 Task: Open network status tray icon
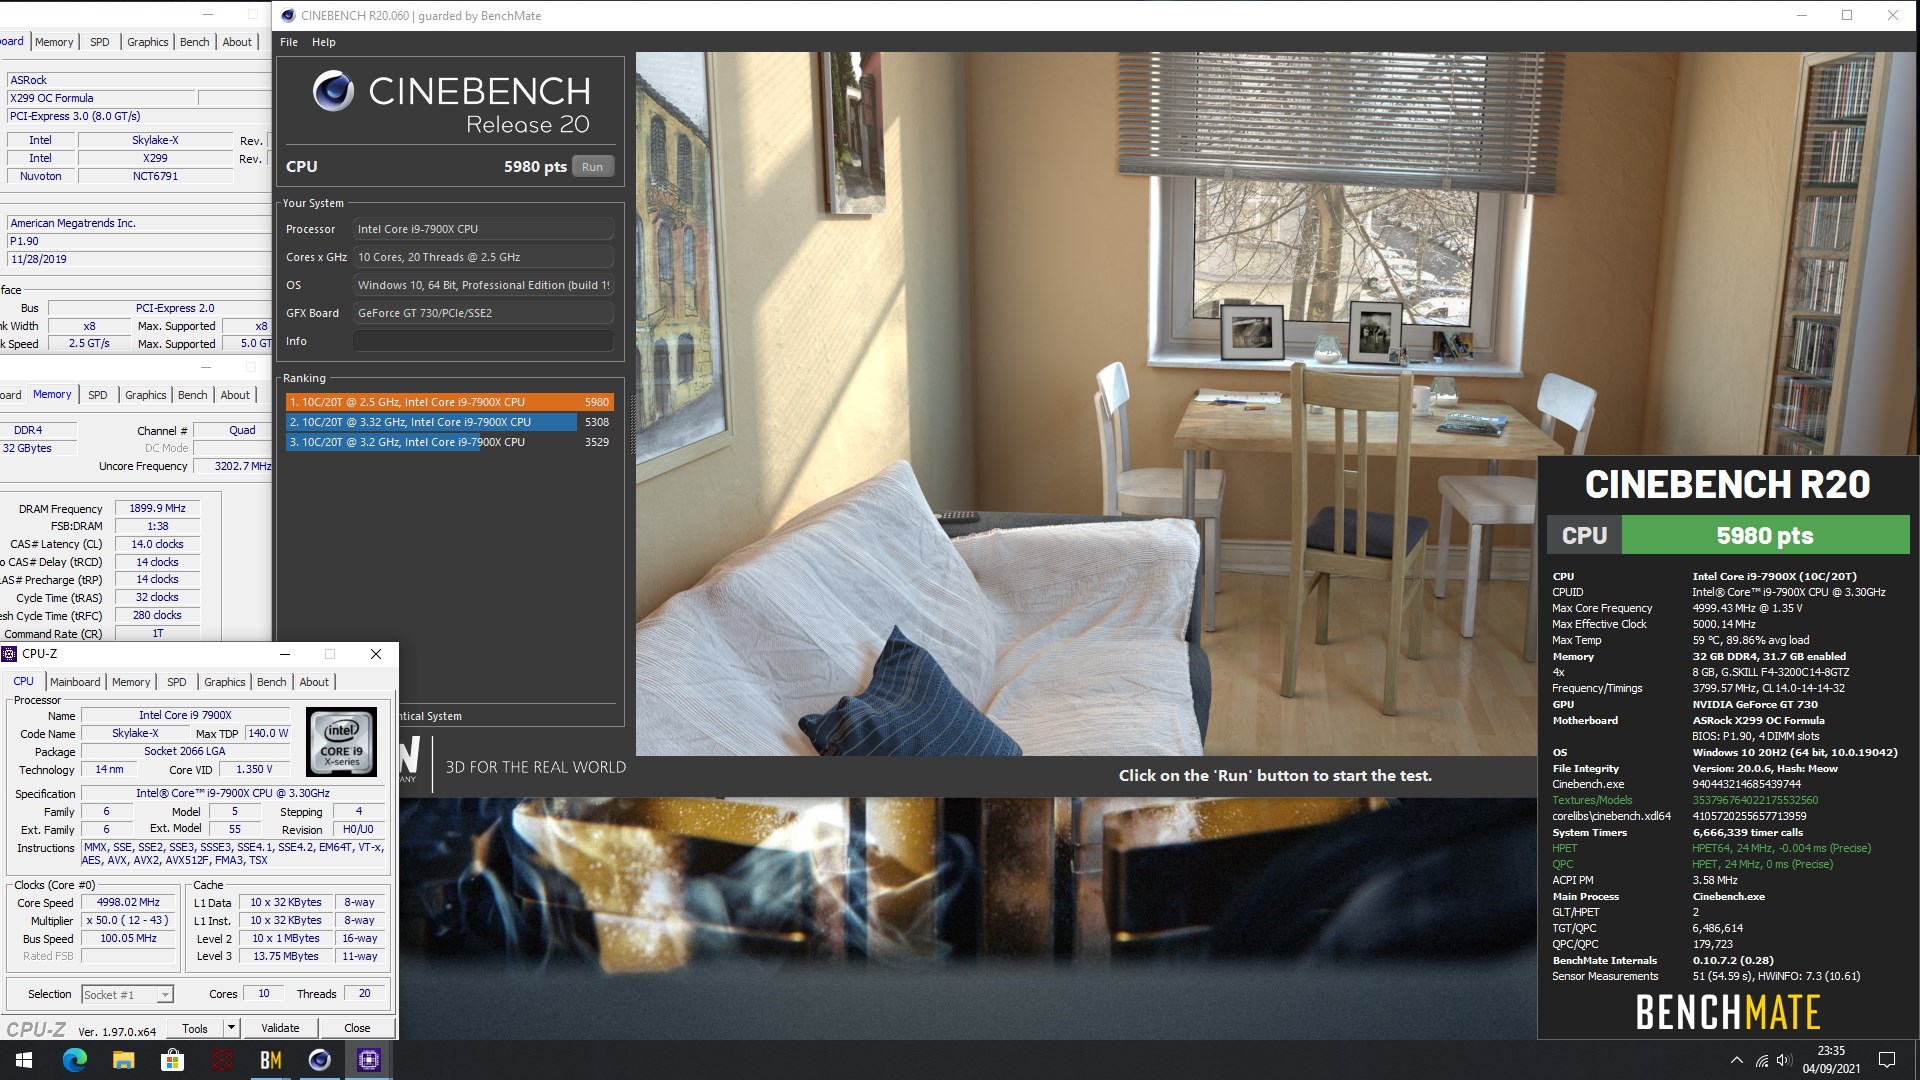[x=1761, y=1060]
